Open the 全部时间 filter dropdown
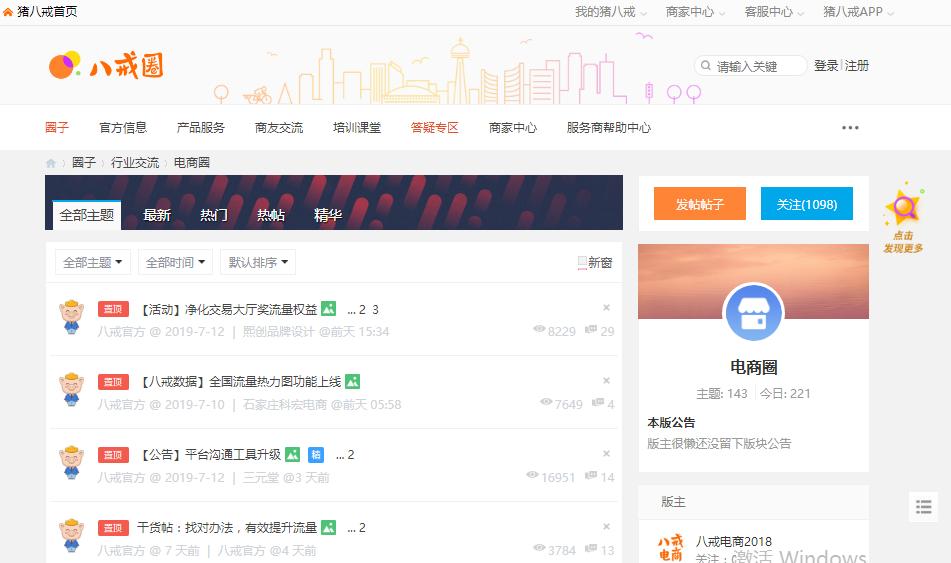The width and height of the screenshot is (951, 563). [175, 262]
